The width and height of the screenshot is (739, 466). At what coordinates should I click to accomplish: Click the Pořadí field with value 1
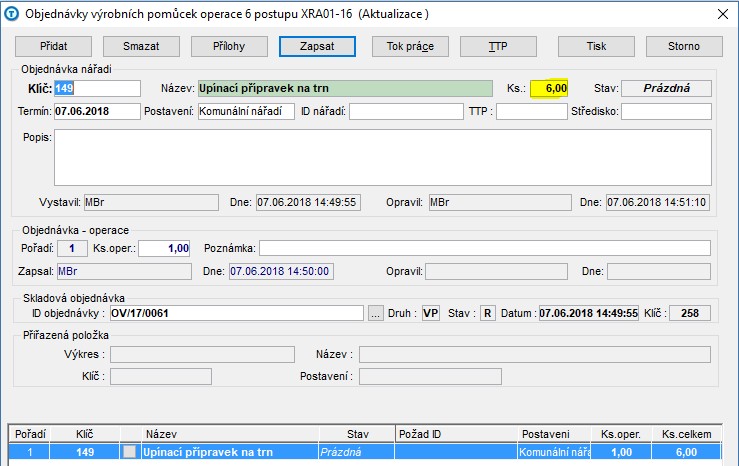[x=72, y=248]
